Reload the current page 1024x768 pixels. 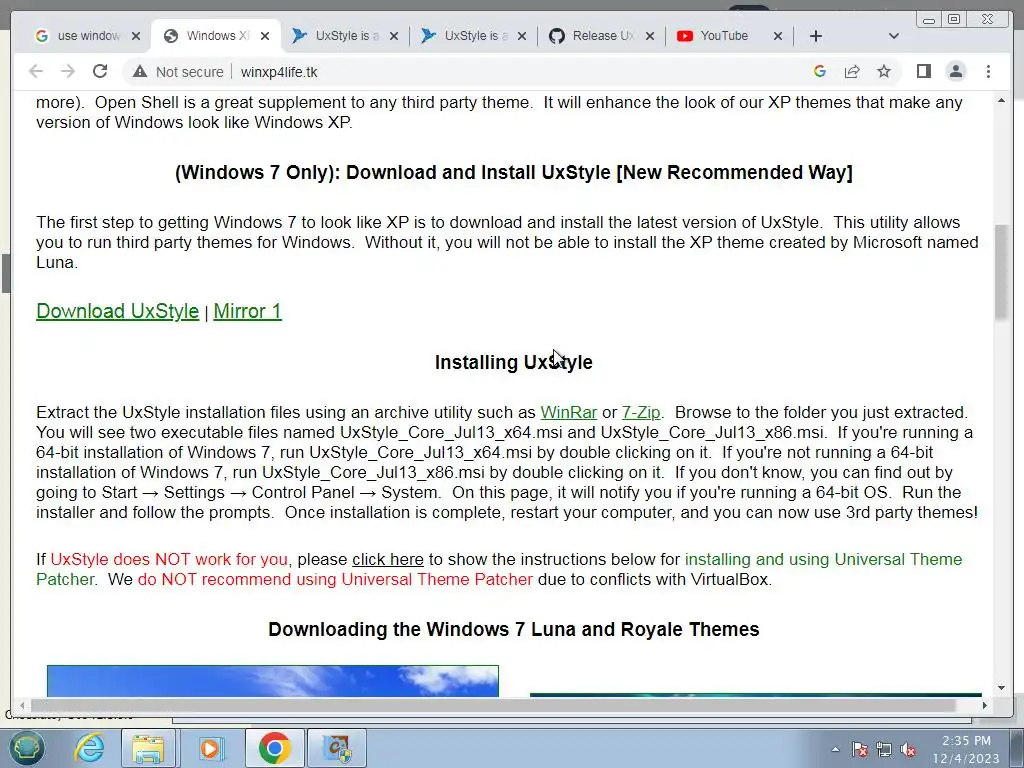pyautogui.click(x=100, y=71)
